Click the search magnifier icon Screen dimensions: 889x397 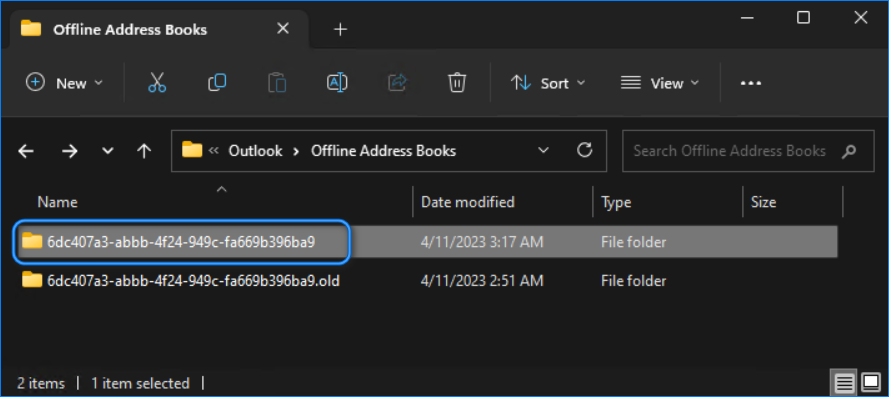click(x=849, y=151)
